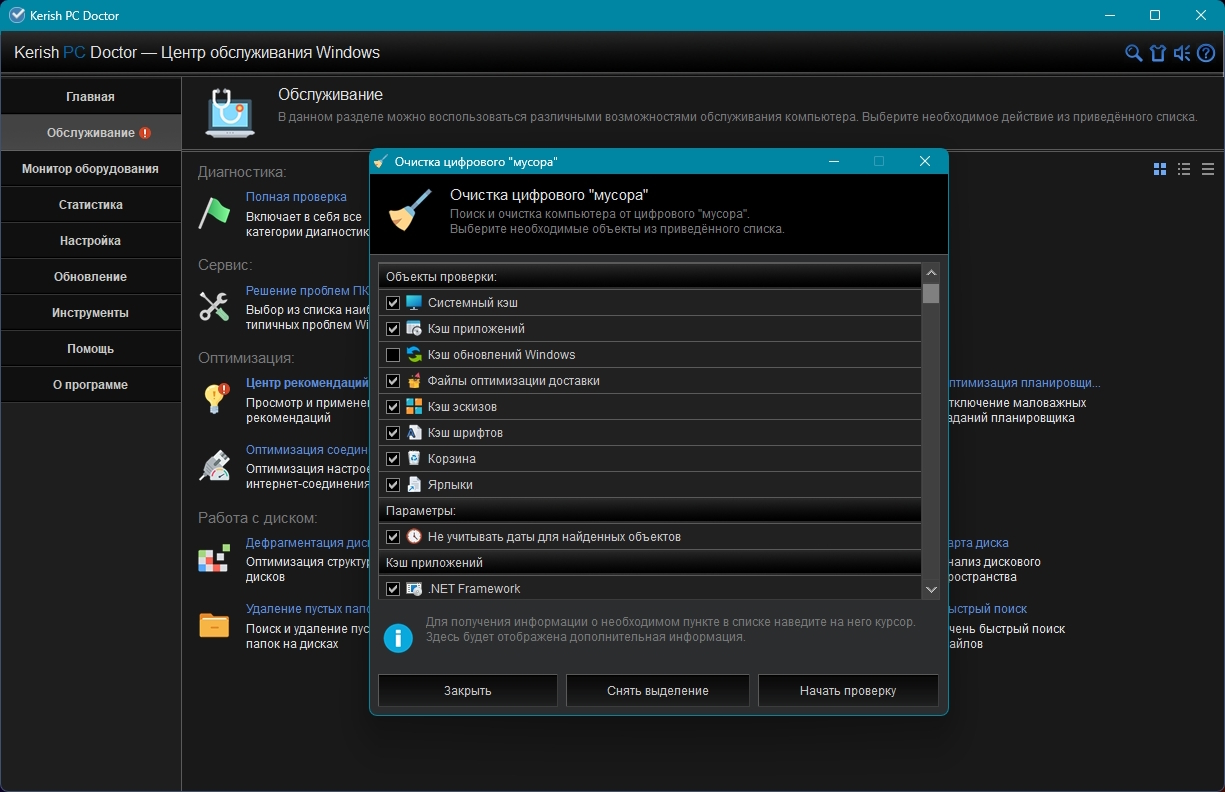This screenshot has height=792, width=1225.
Task: Open Помощь sidebar item
Action: (x=91, y=349)
